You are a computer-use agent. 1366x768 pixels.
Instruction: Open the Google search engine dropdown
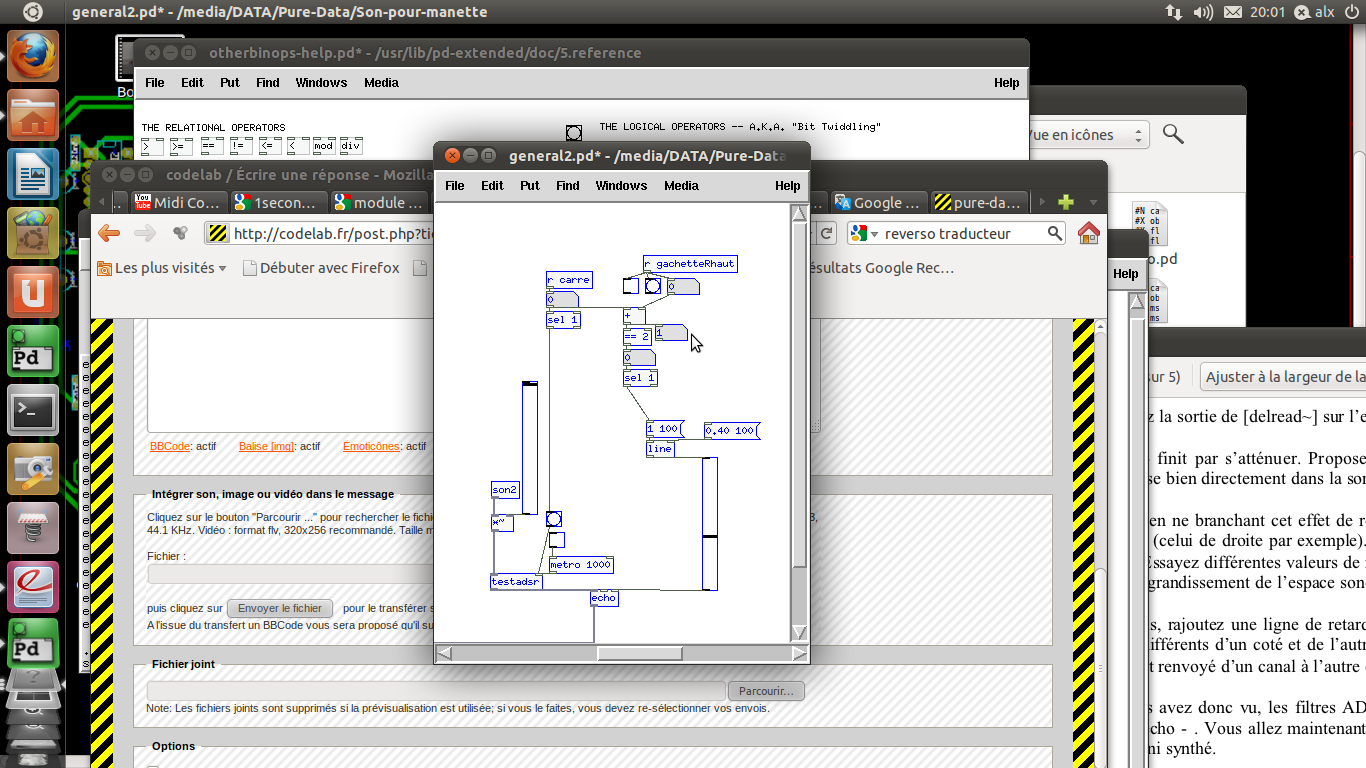coord(865,233)
